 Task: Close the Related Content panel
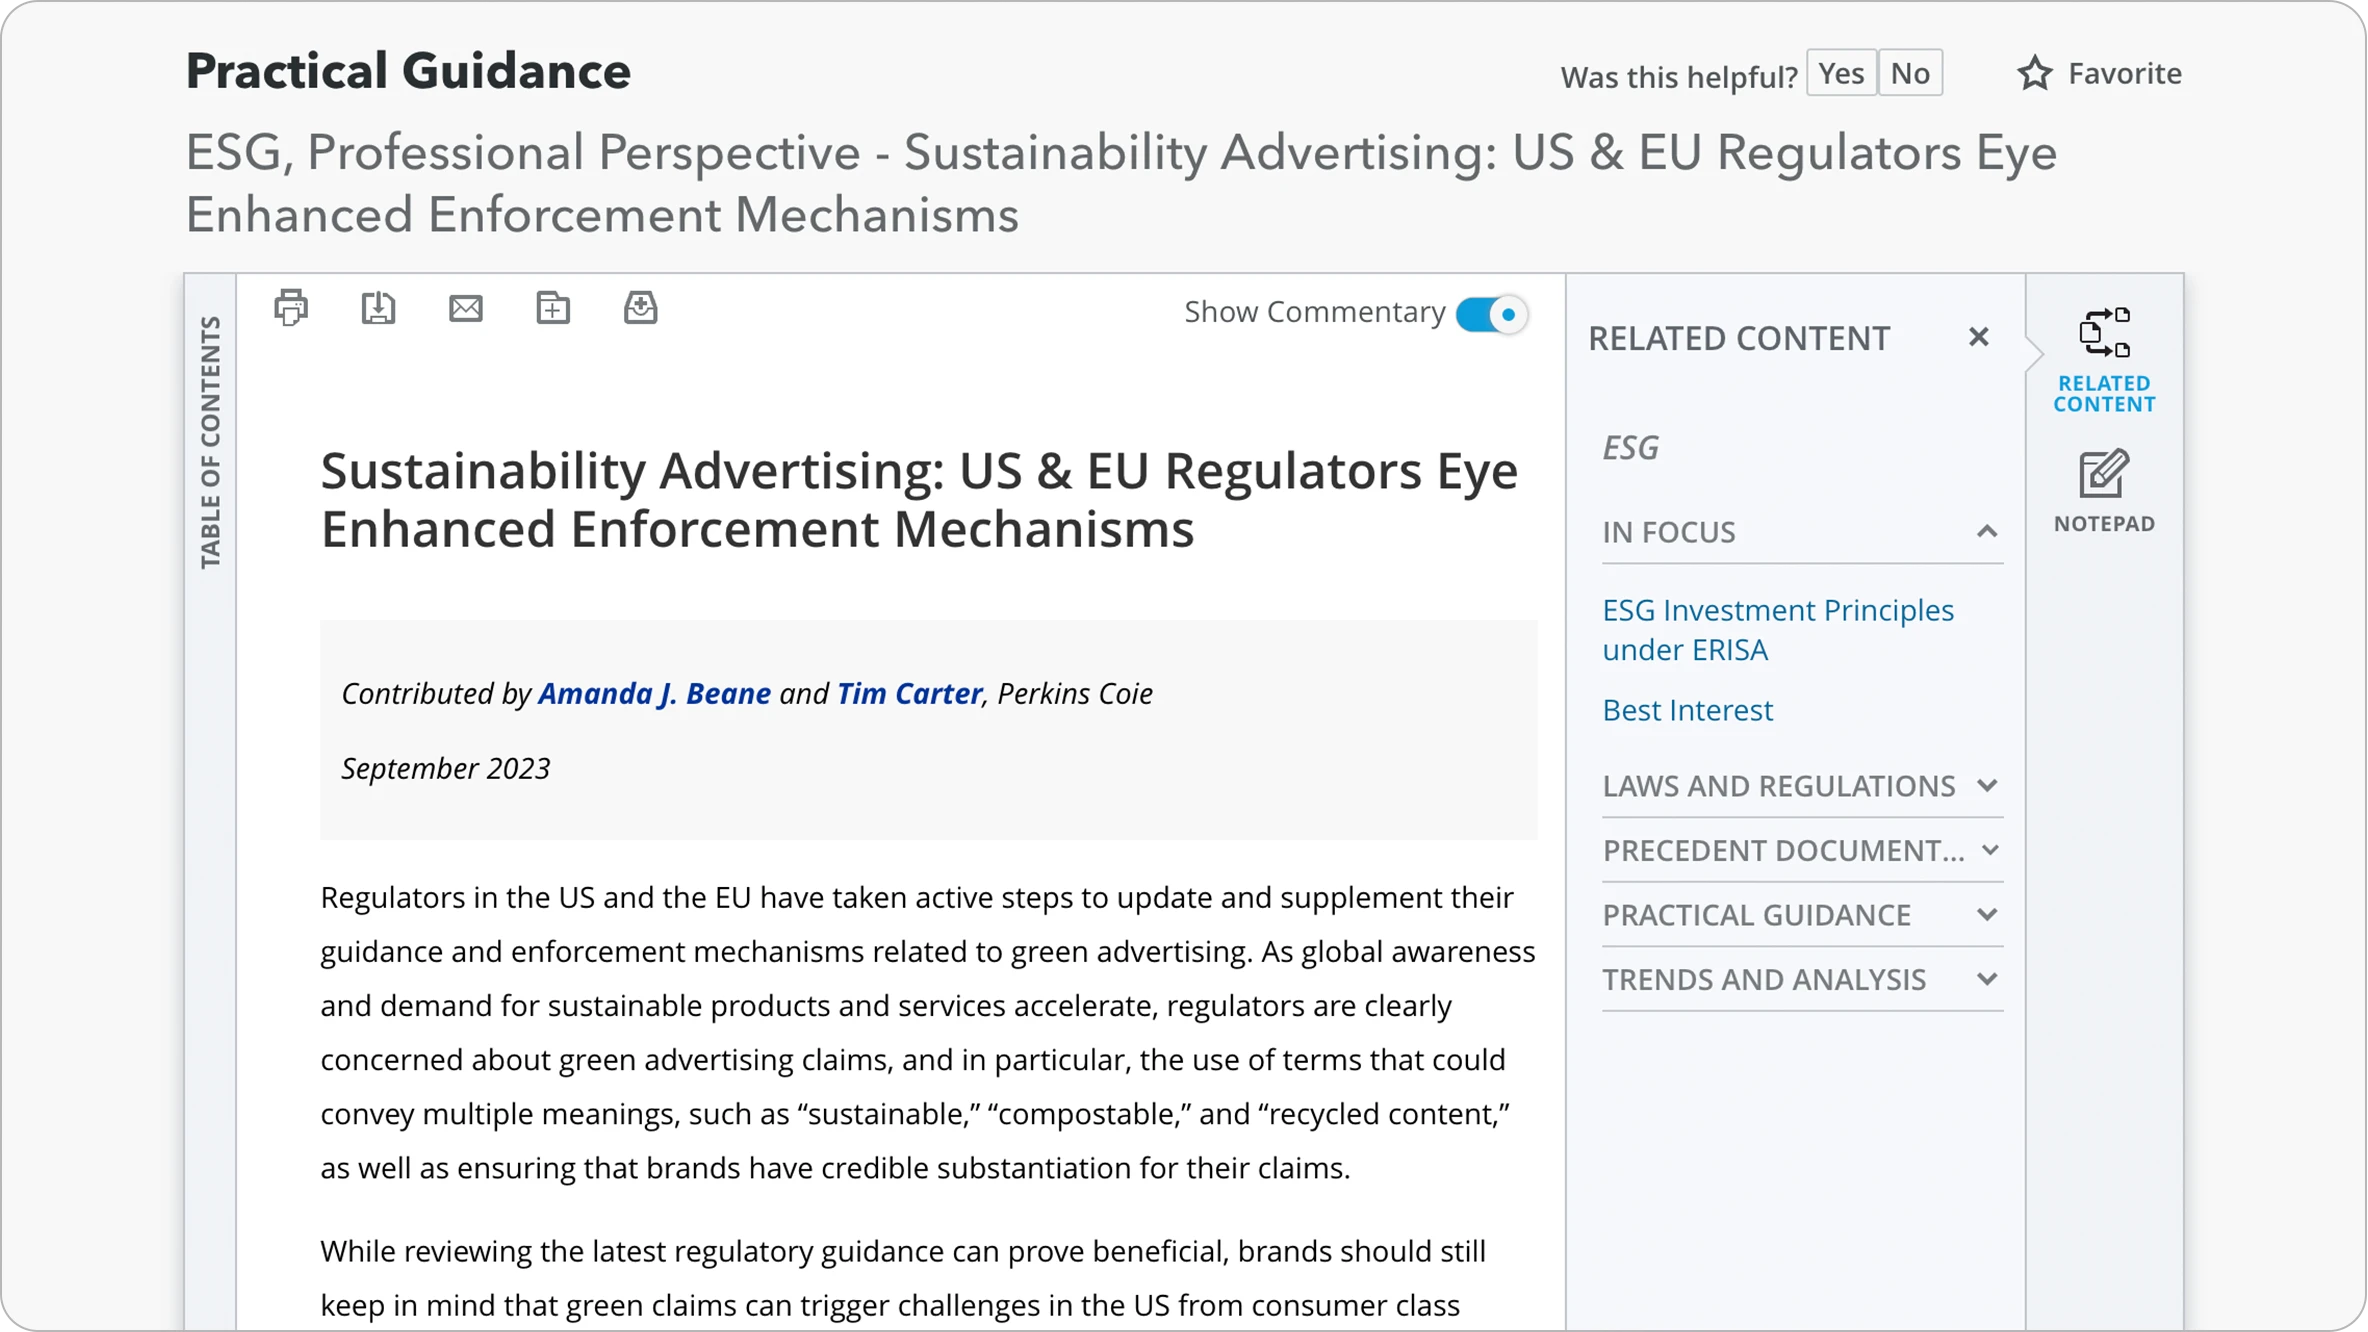coord(1978,338)
